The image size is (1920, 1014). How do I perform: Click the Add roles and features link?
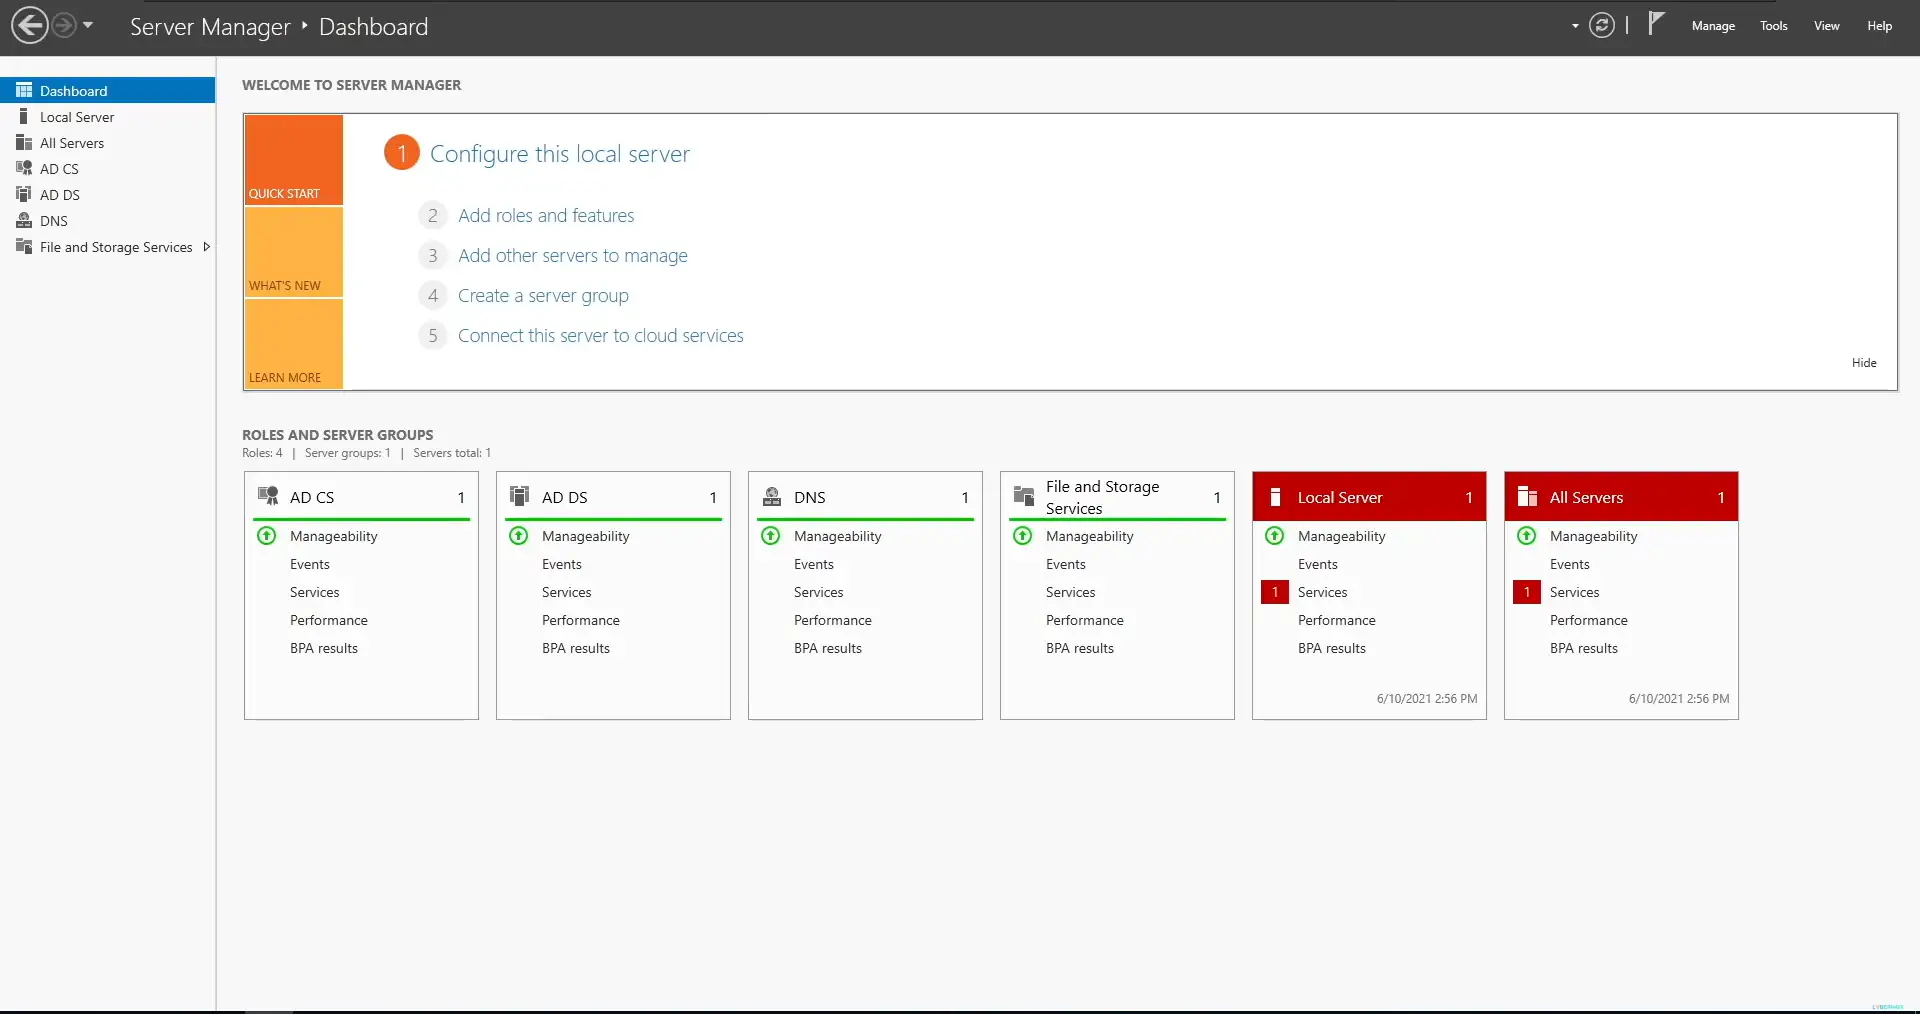pyautogui.click(x=546, y=215)
